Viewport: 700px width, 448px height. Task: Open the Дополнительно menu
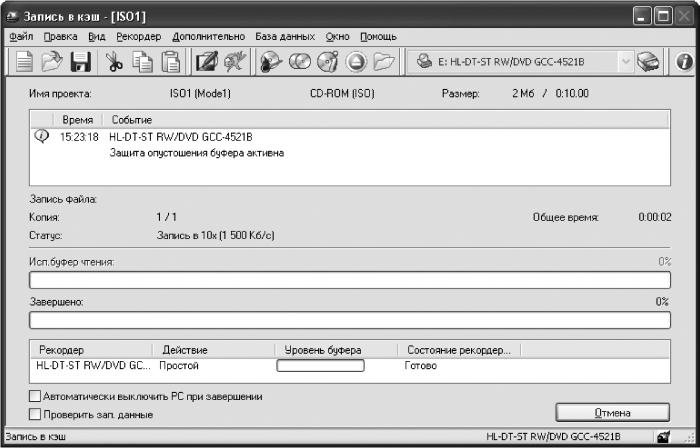[x=208, y=37]
